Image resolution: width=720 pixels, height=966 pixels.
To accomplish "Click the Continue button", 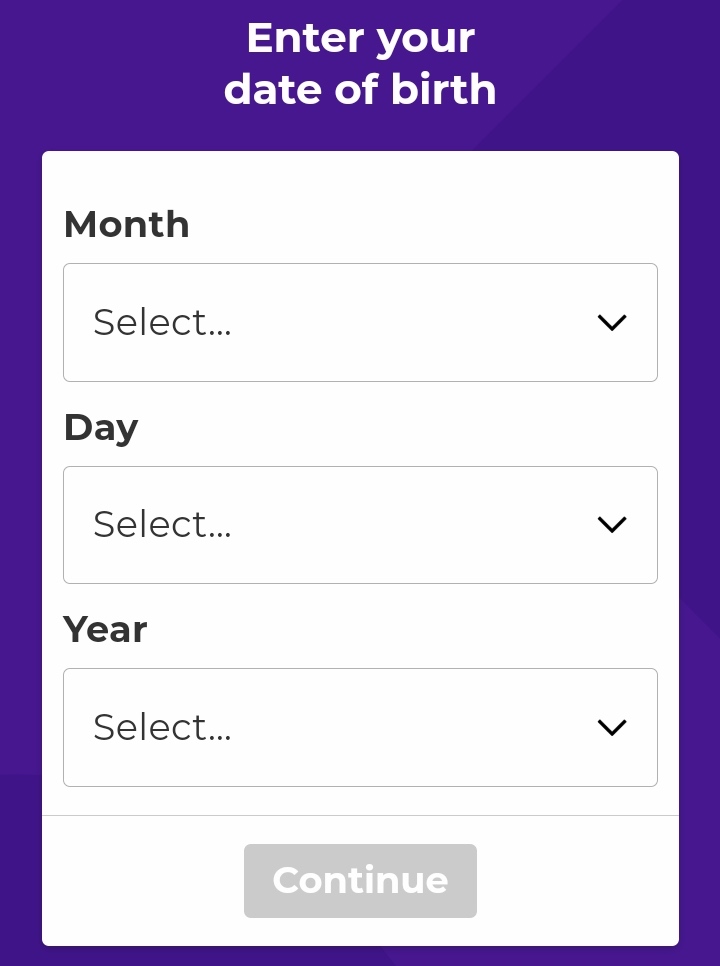I will (360, 881).
